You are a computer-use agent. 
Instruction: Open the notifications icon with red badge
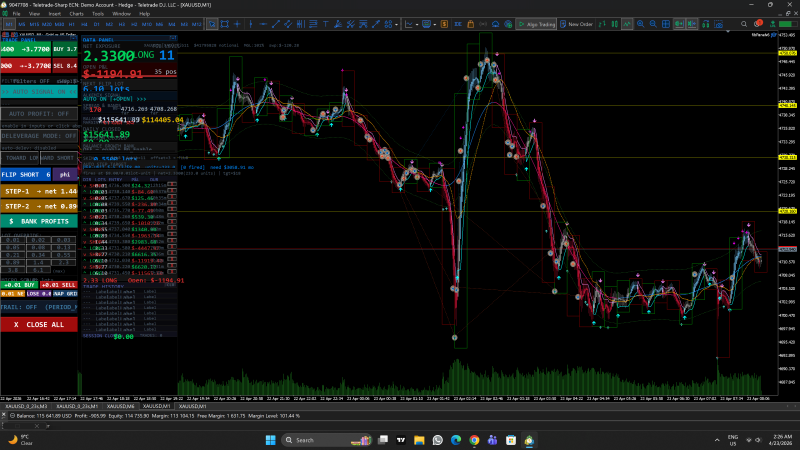[x=758, y=24]
